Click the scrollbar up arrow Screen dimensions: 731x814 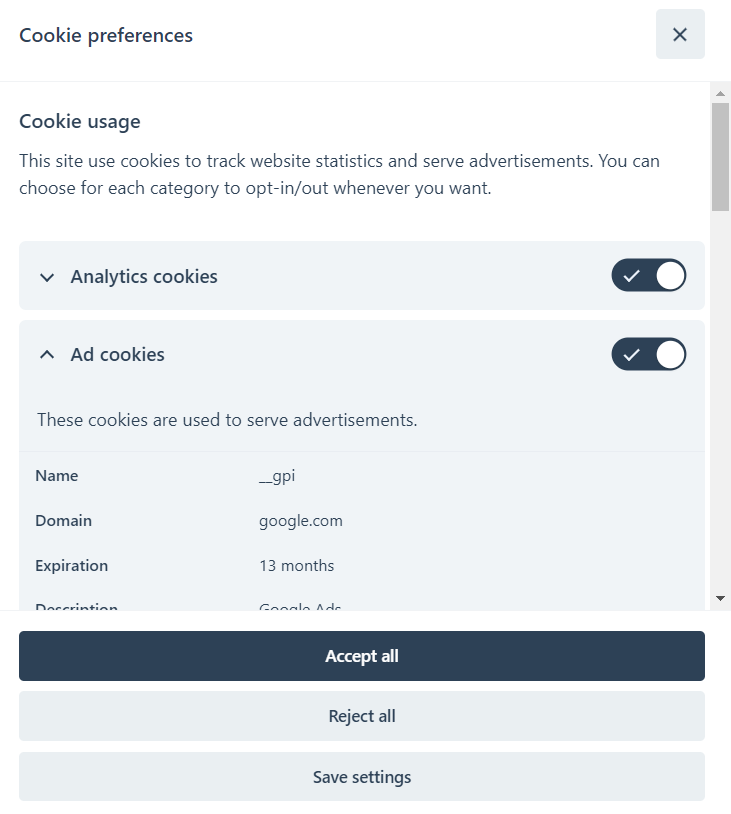[720, 93]
